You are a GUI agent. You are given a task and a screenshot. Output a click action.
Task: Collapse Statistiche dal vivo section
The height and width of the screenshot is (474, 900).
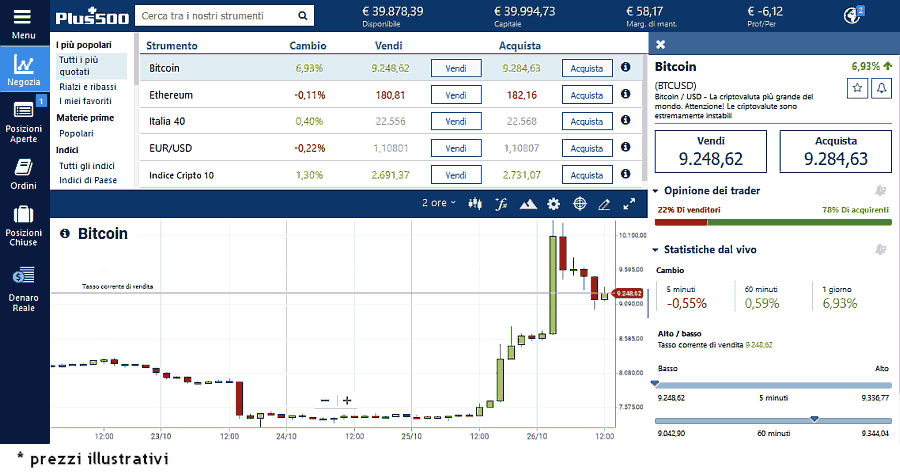(x=655, y=249)
